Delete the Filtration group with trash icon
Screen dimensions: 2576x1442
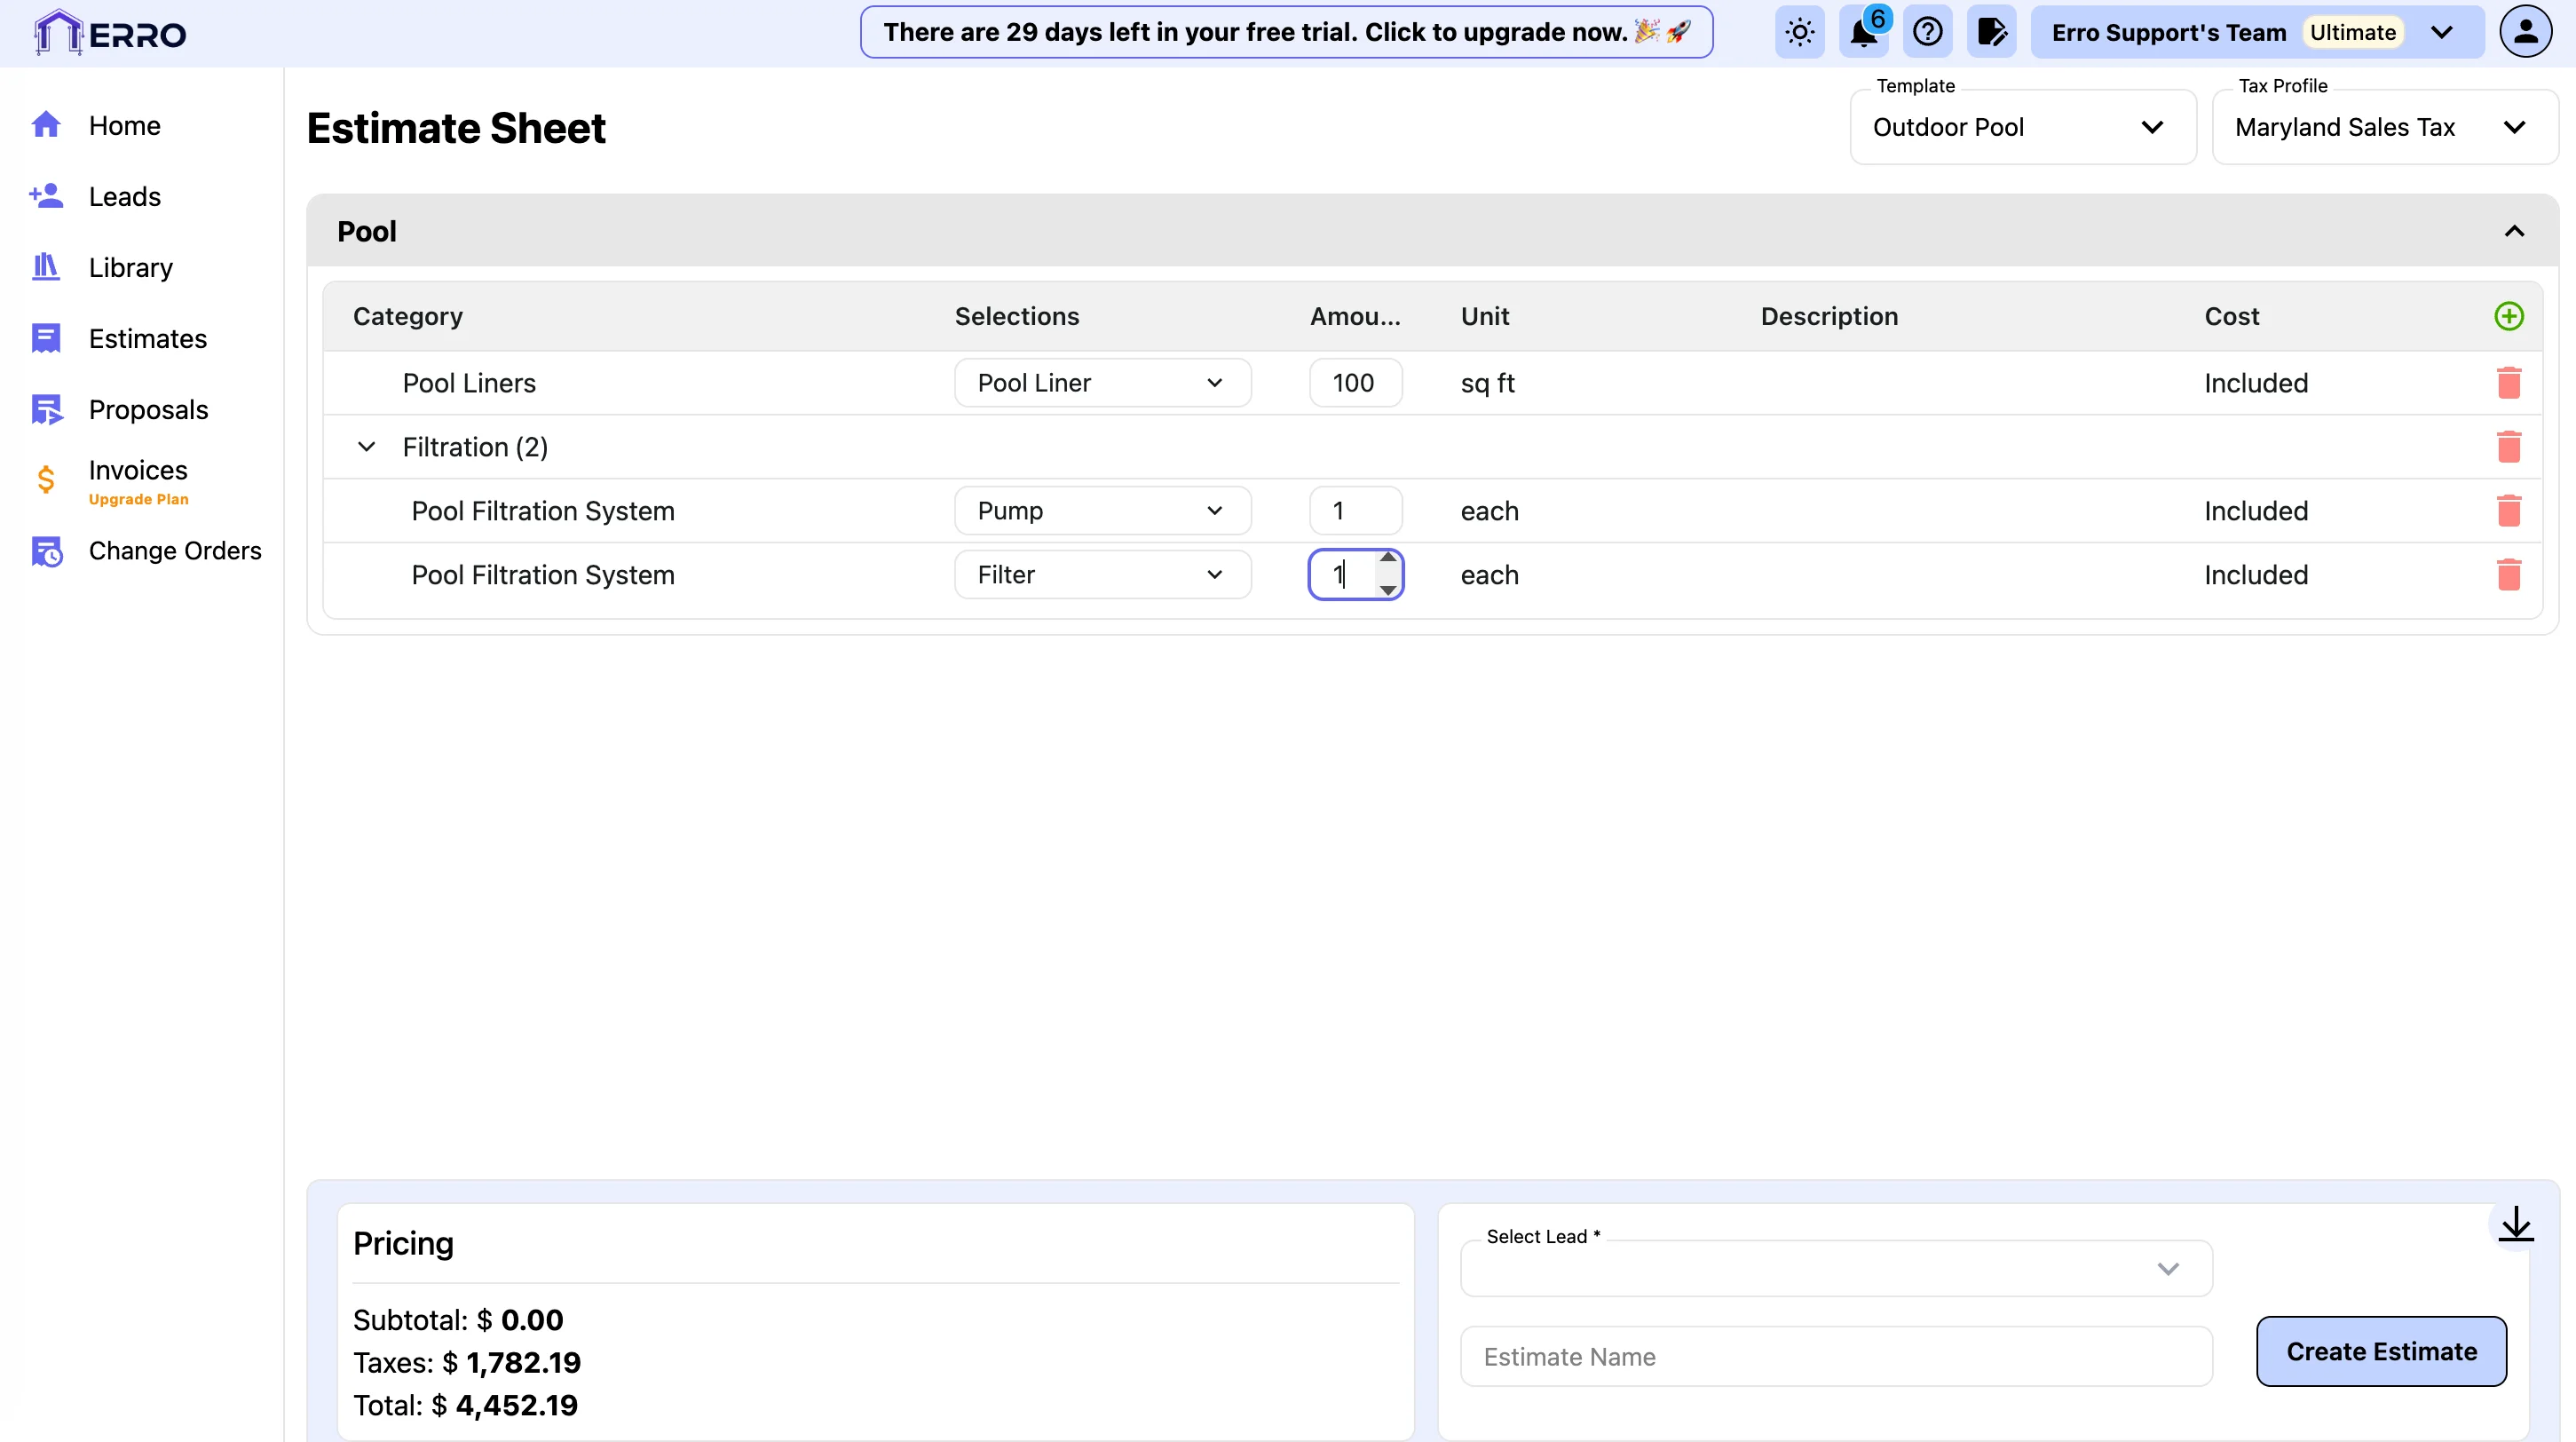pyautogui.click(x=2508, y=447)
